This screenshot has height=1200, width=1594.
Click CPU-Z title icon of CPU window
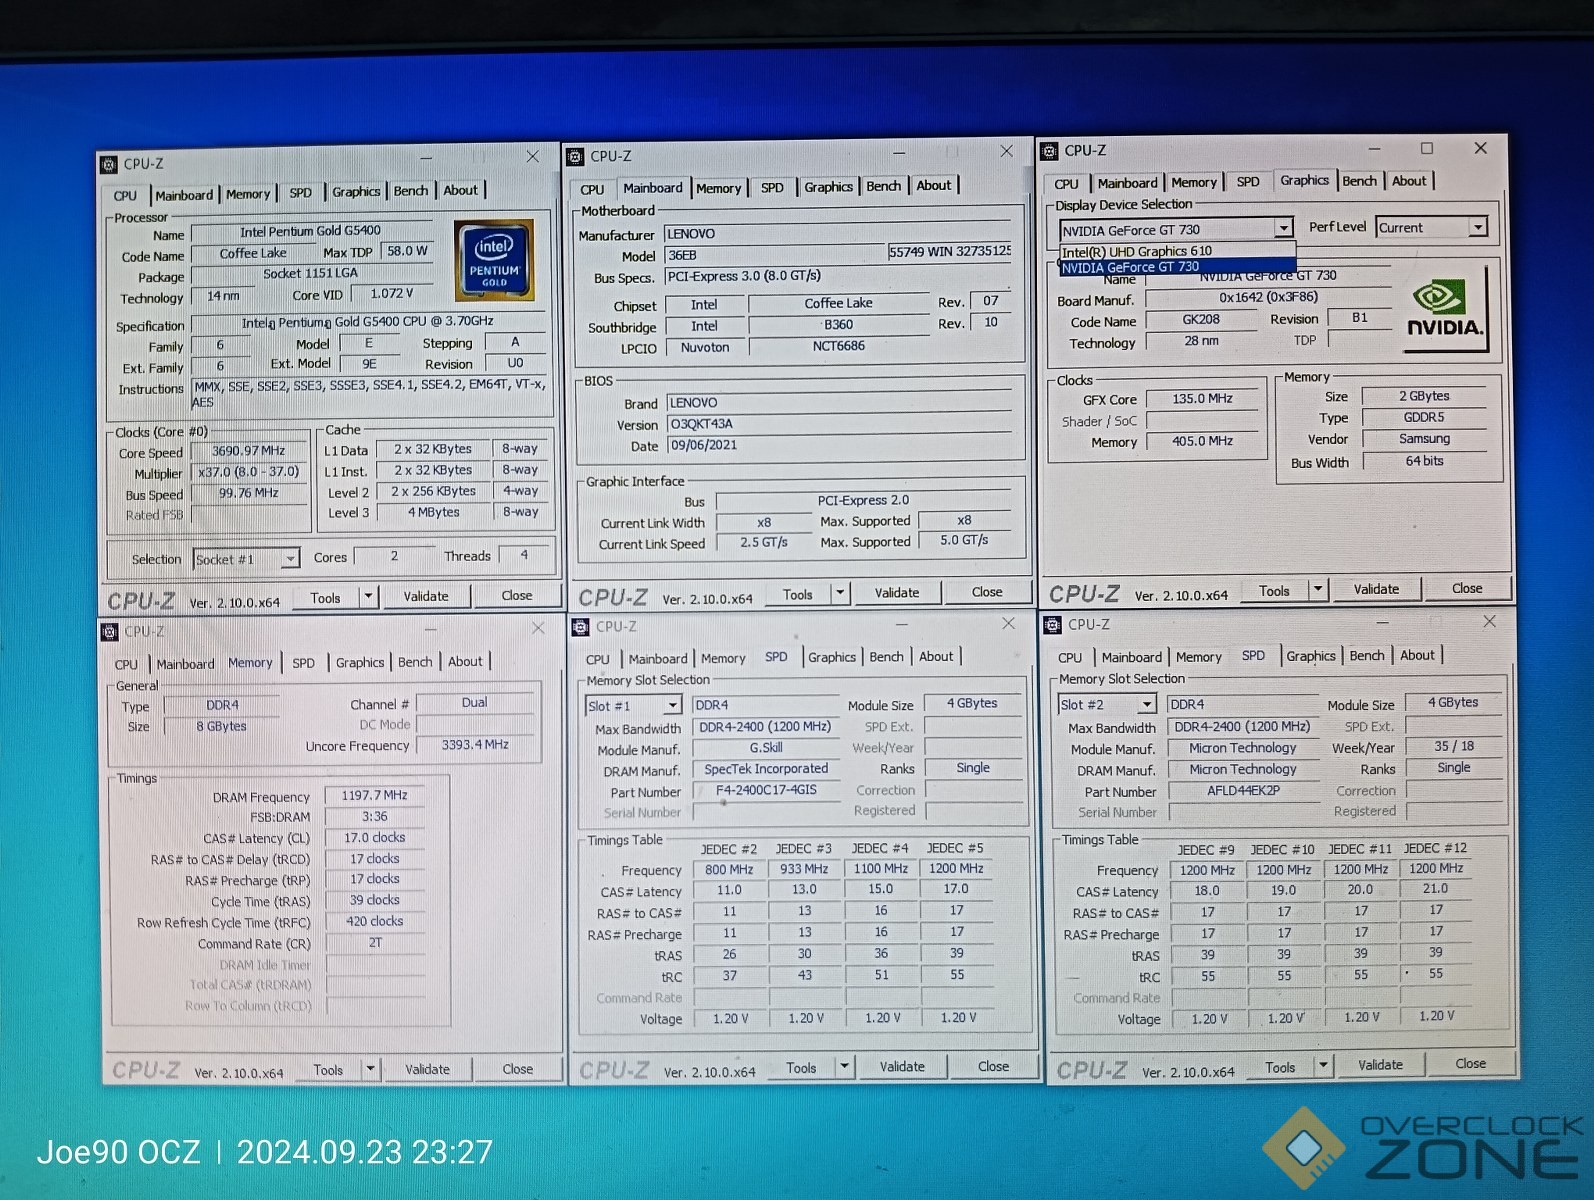109,165
